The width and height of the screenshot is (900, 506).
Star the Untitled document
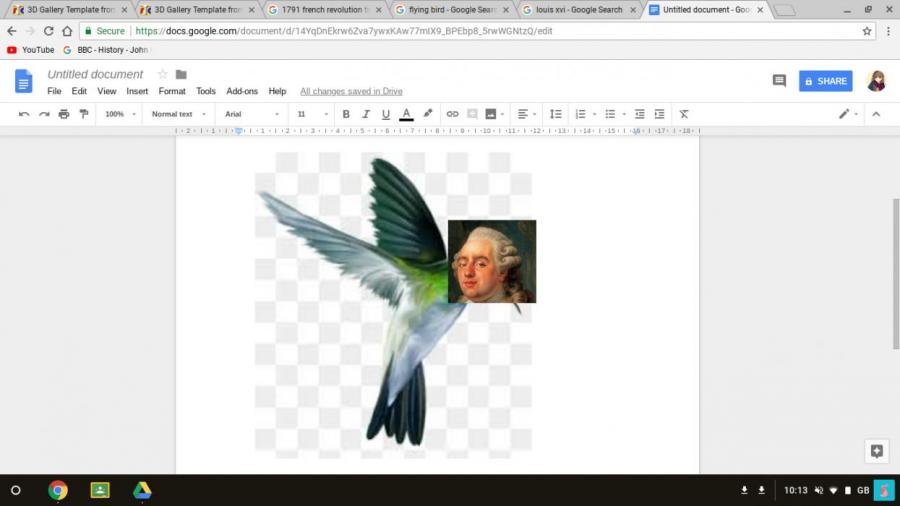[x=162, y=75]
